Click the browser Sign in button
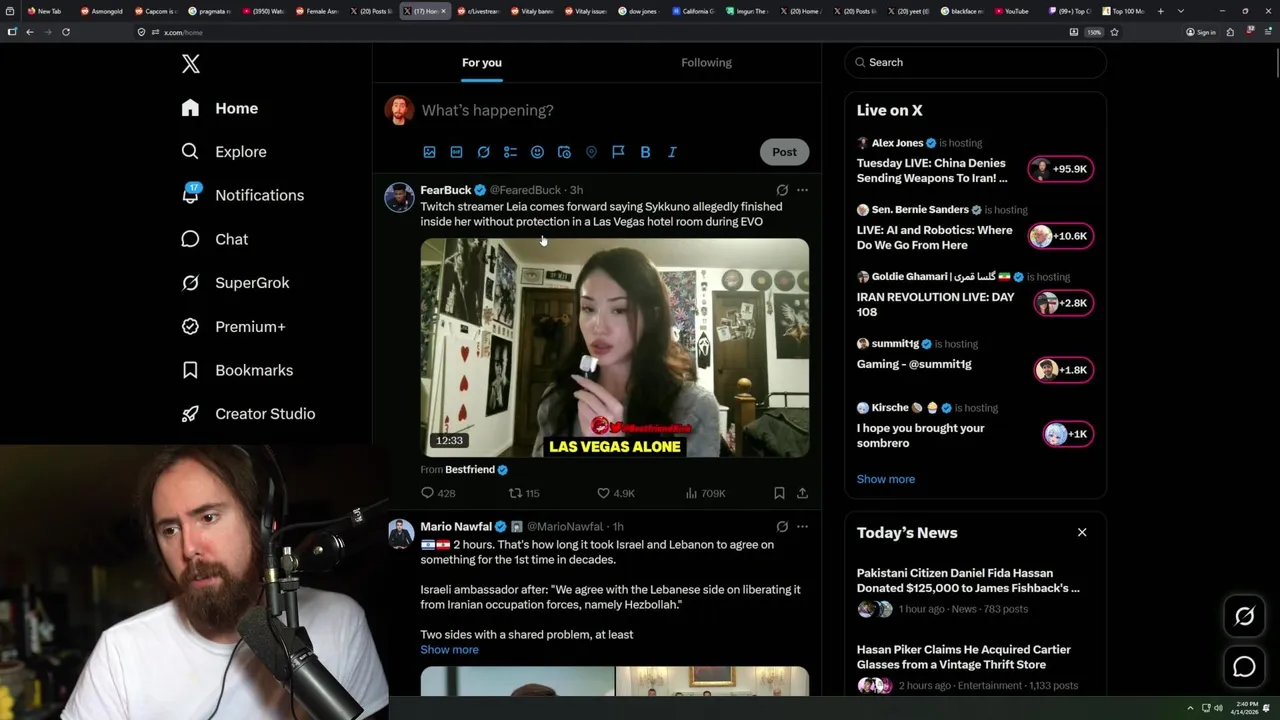 (x=1200, y=32)
